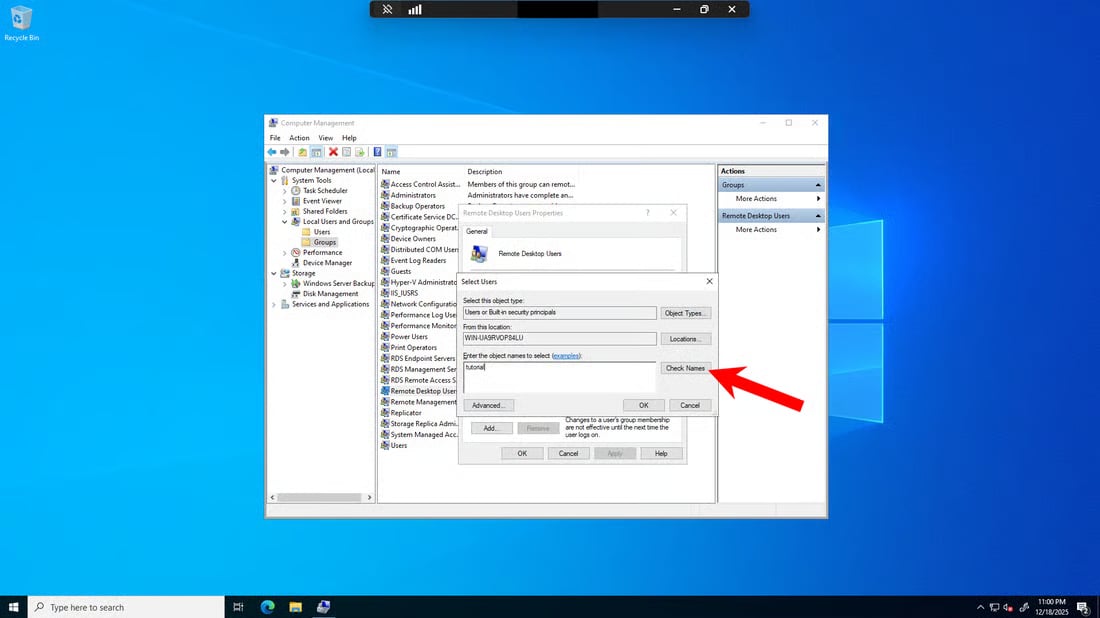Open the notification center icon
1100x618 pixels.
(x=1083, y=607)
